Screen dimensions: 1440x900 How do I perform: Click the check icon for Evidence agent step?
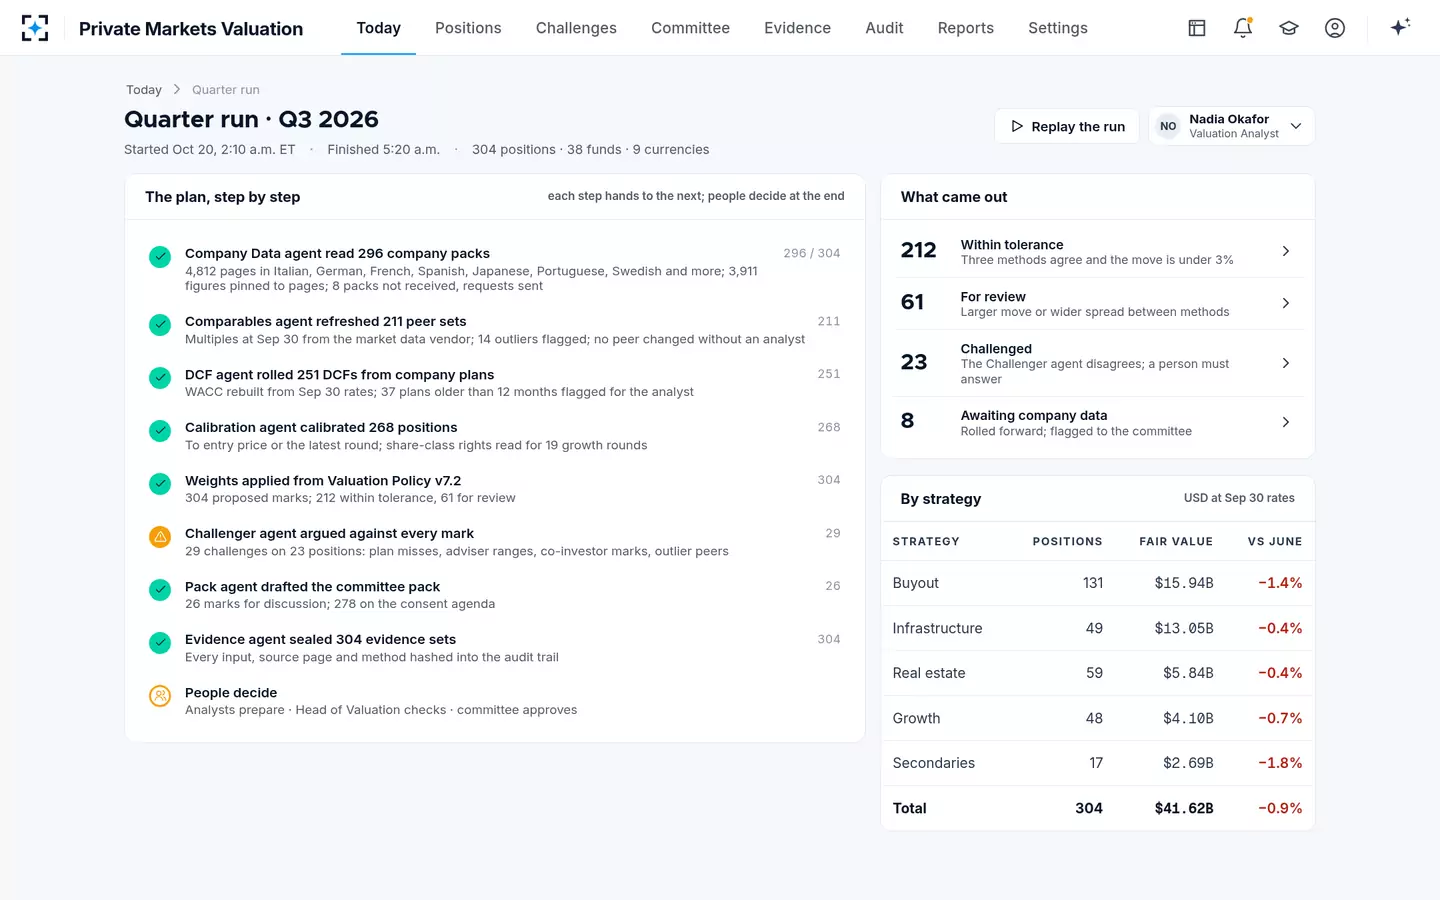[160, 643]
